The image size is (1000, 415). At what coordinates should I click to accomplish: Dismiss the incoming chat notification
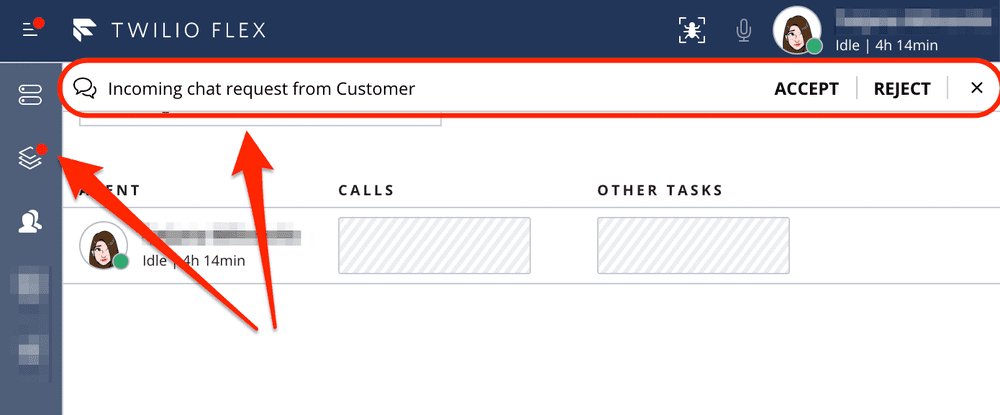pos(977,88)
